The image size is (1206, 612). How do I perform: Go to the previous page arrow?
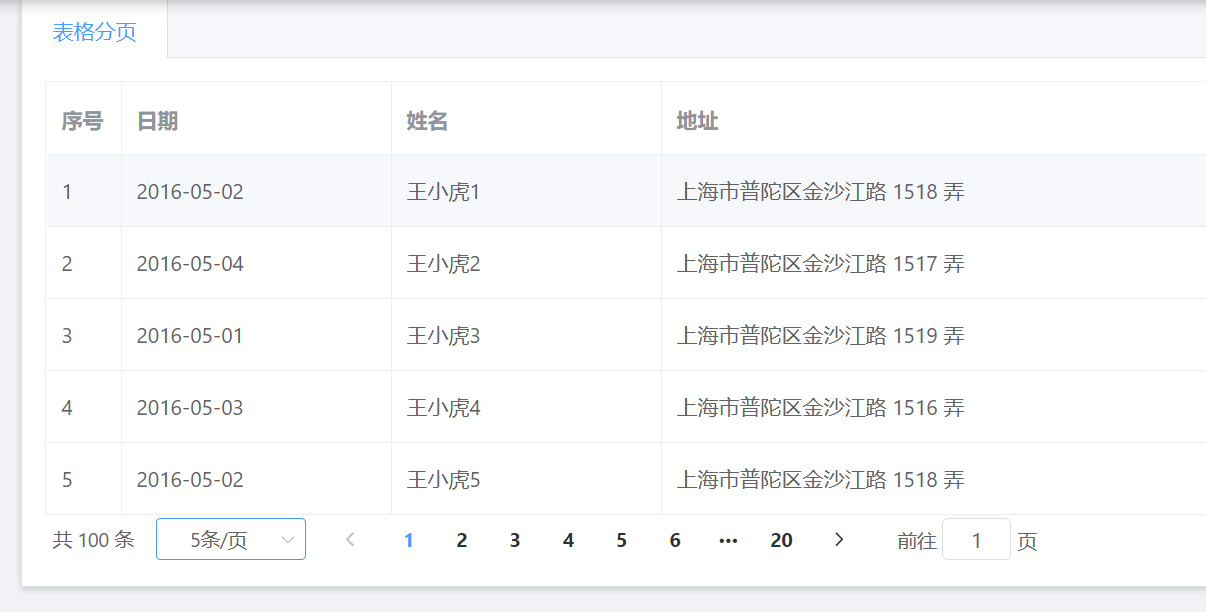click(350, 540)
